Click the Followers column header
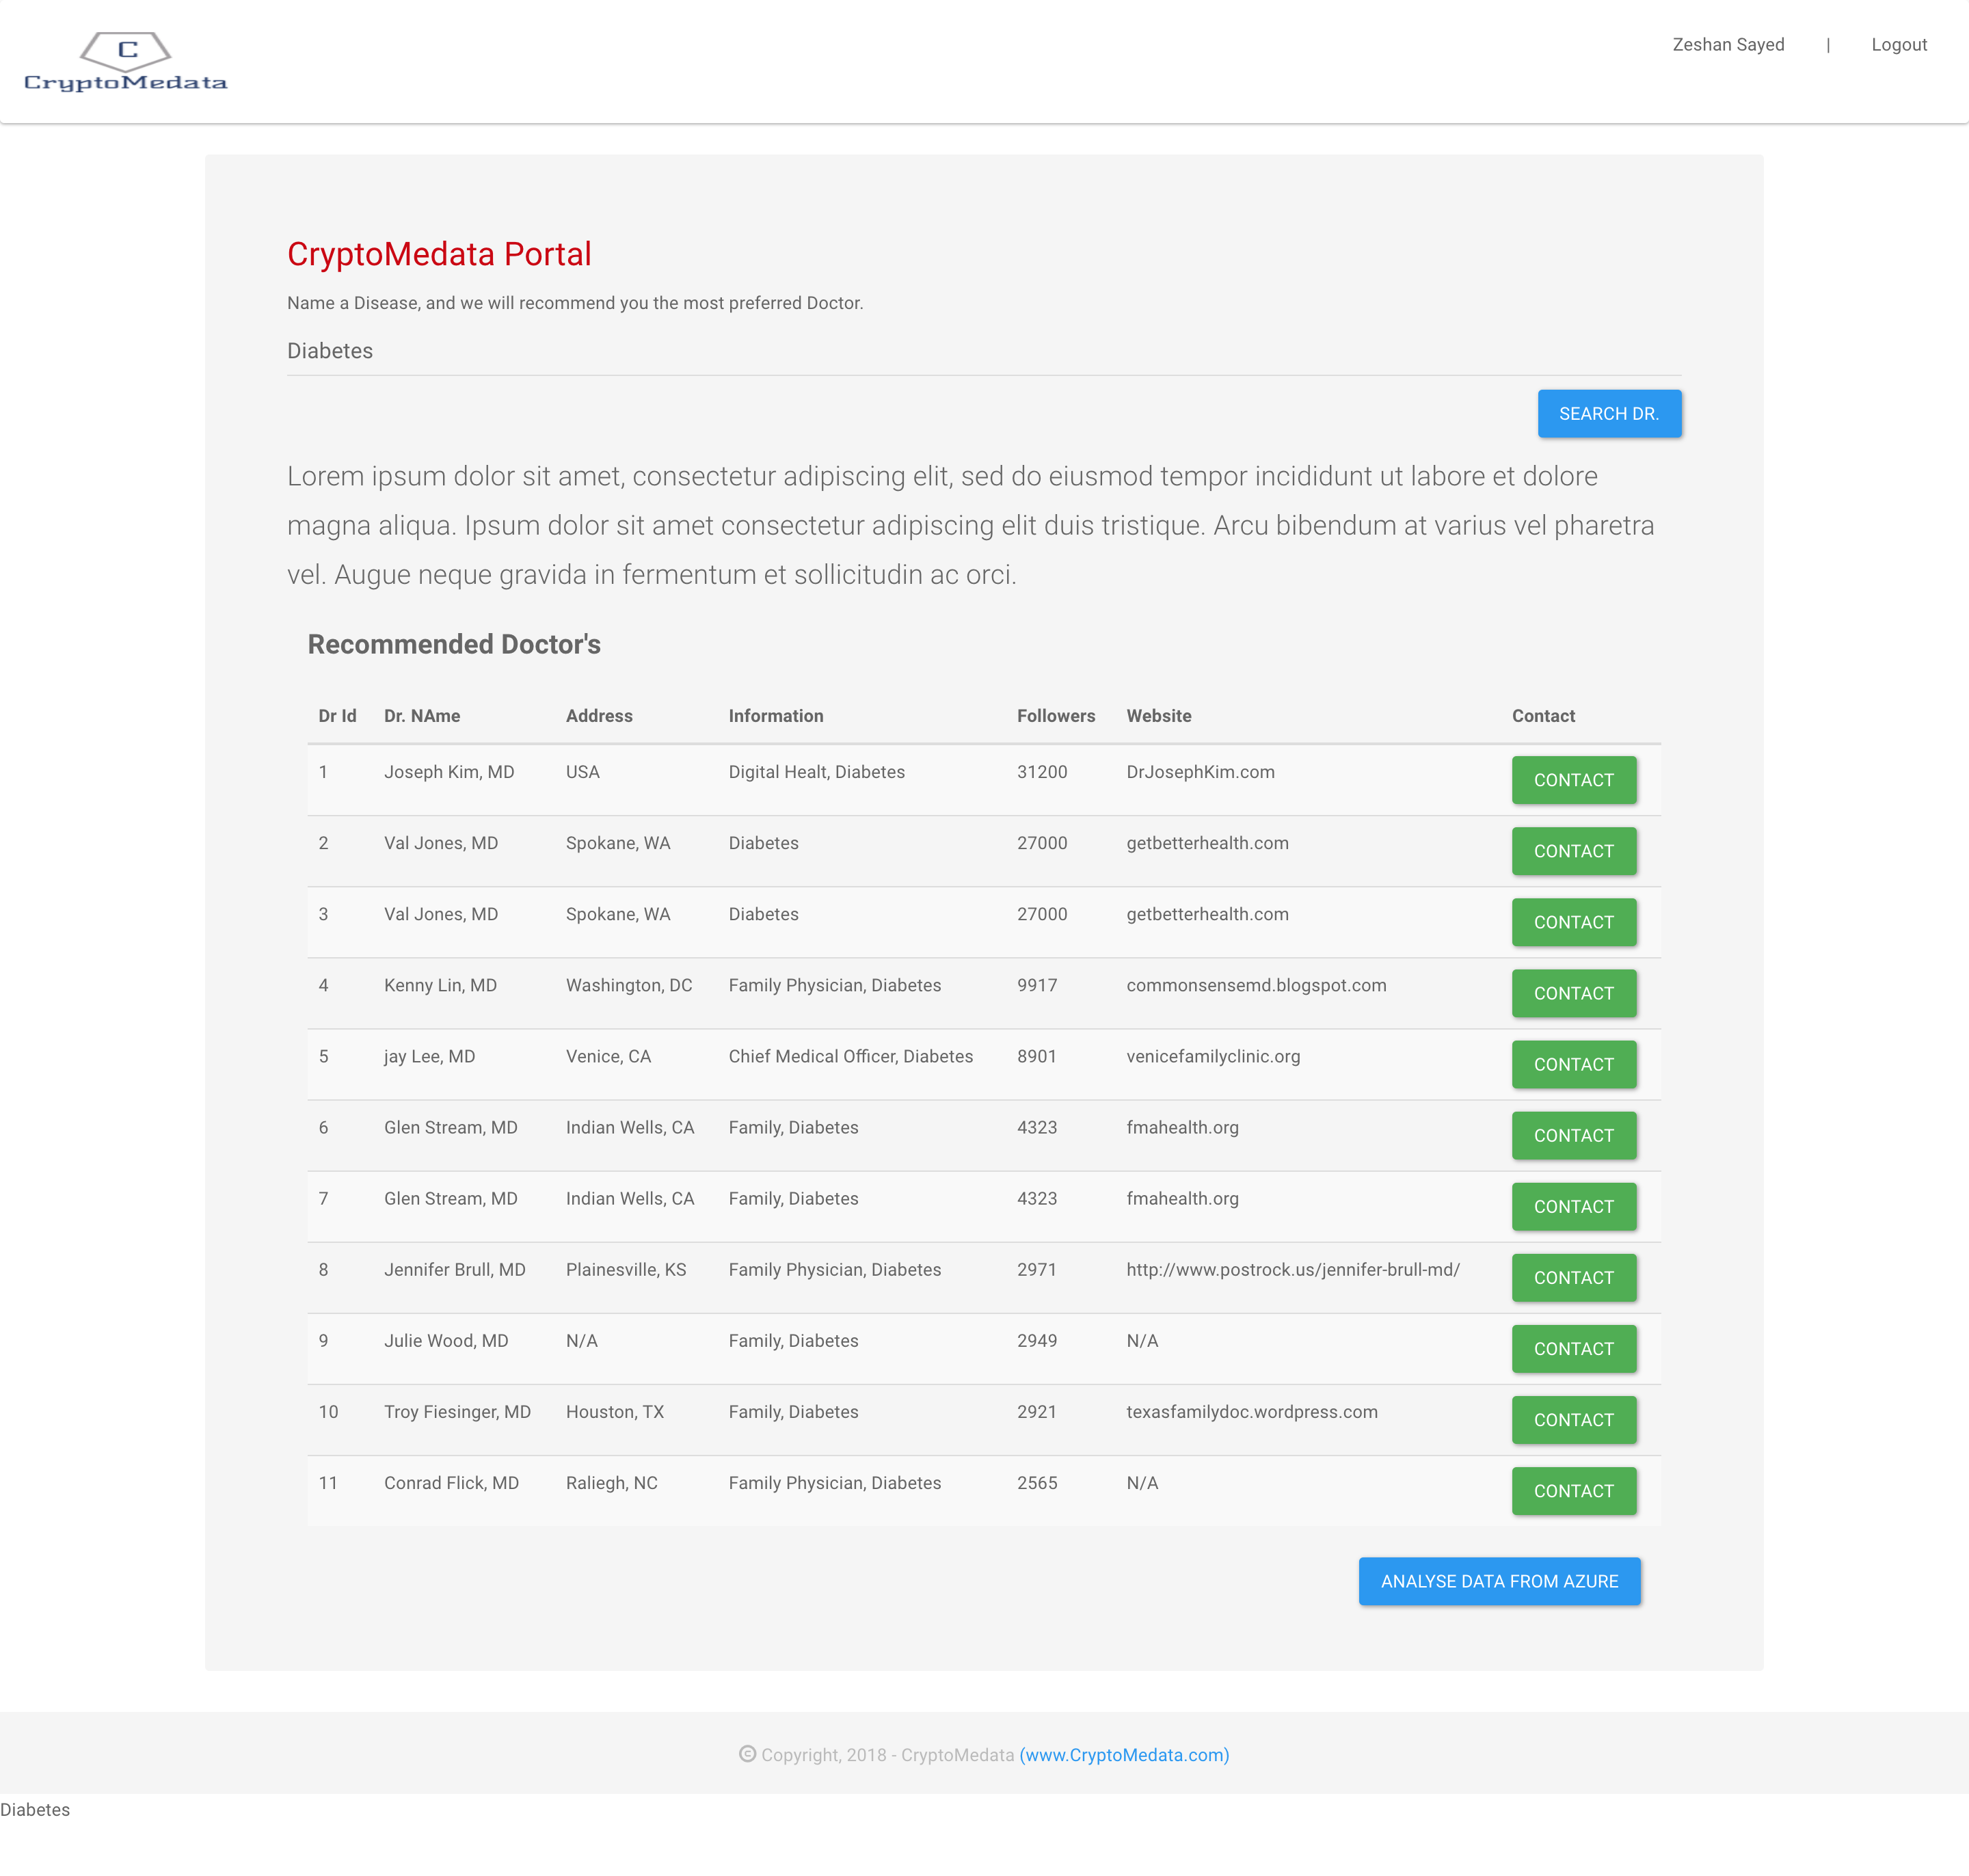The width and height of the screenshot is (1969, 1876). point(1055,716)
